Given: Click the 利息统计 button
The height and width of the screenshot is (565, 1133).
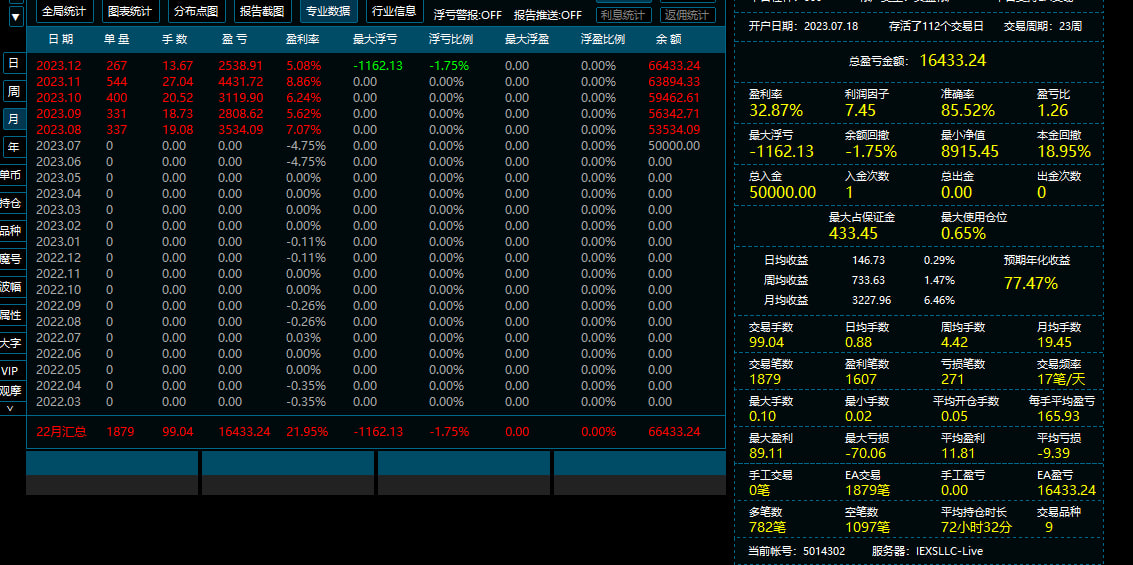Looking at the screenshot, I should coord(624,15).
